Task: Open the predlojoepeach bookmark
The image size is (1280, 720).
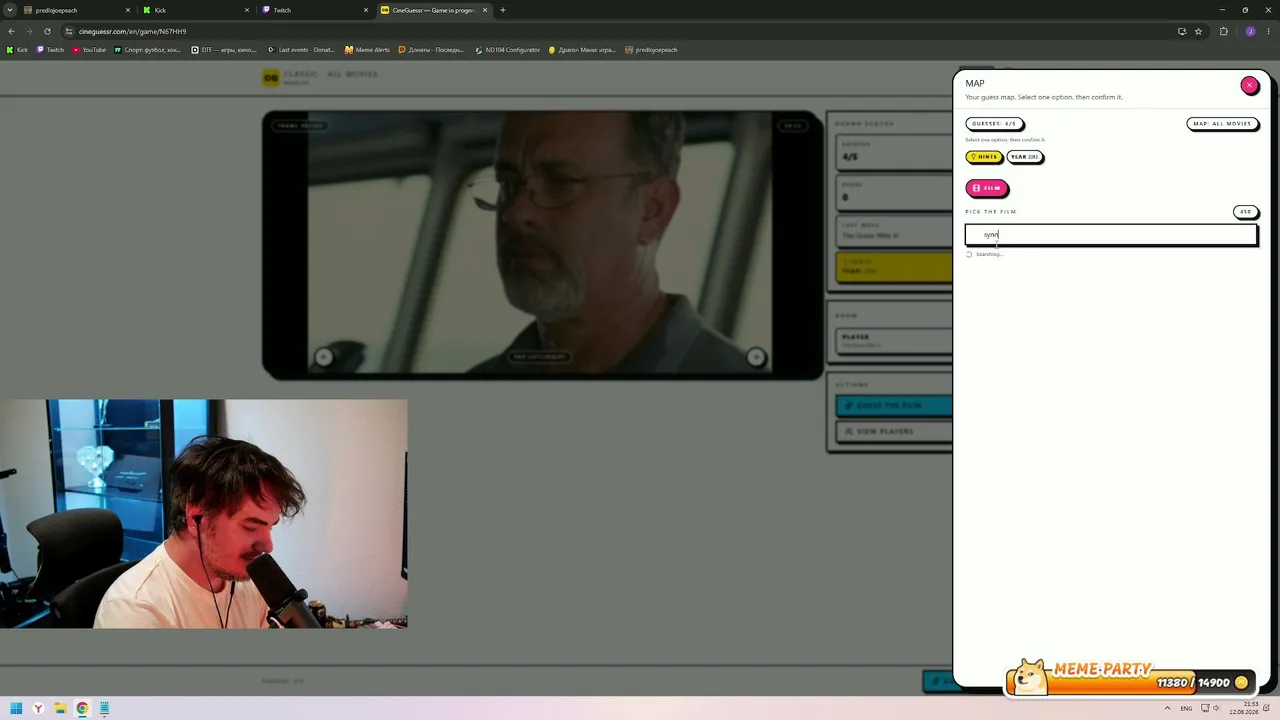Action: point(651,50)
